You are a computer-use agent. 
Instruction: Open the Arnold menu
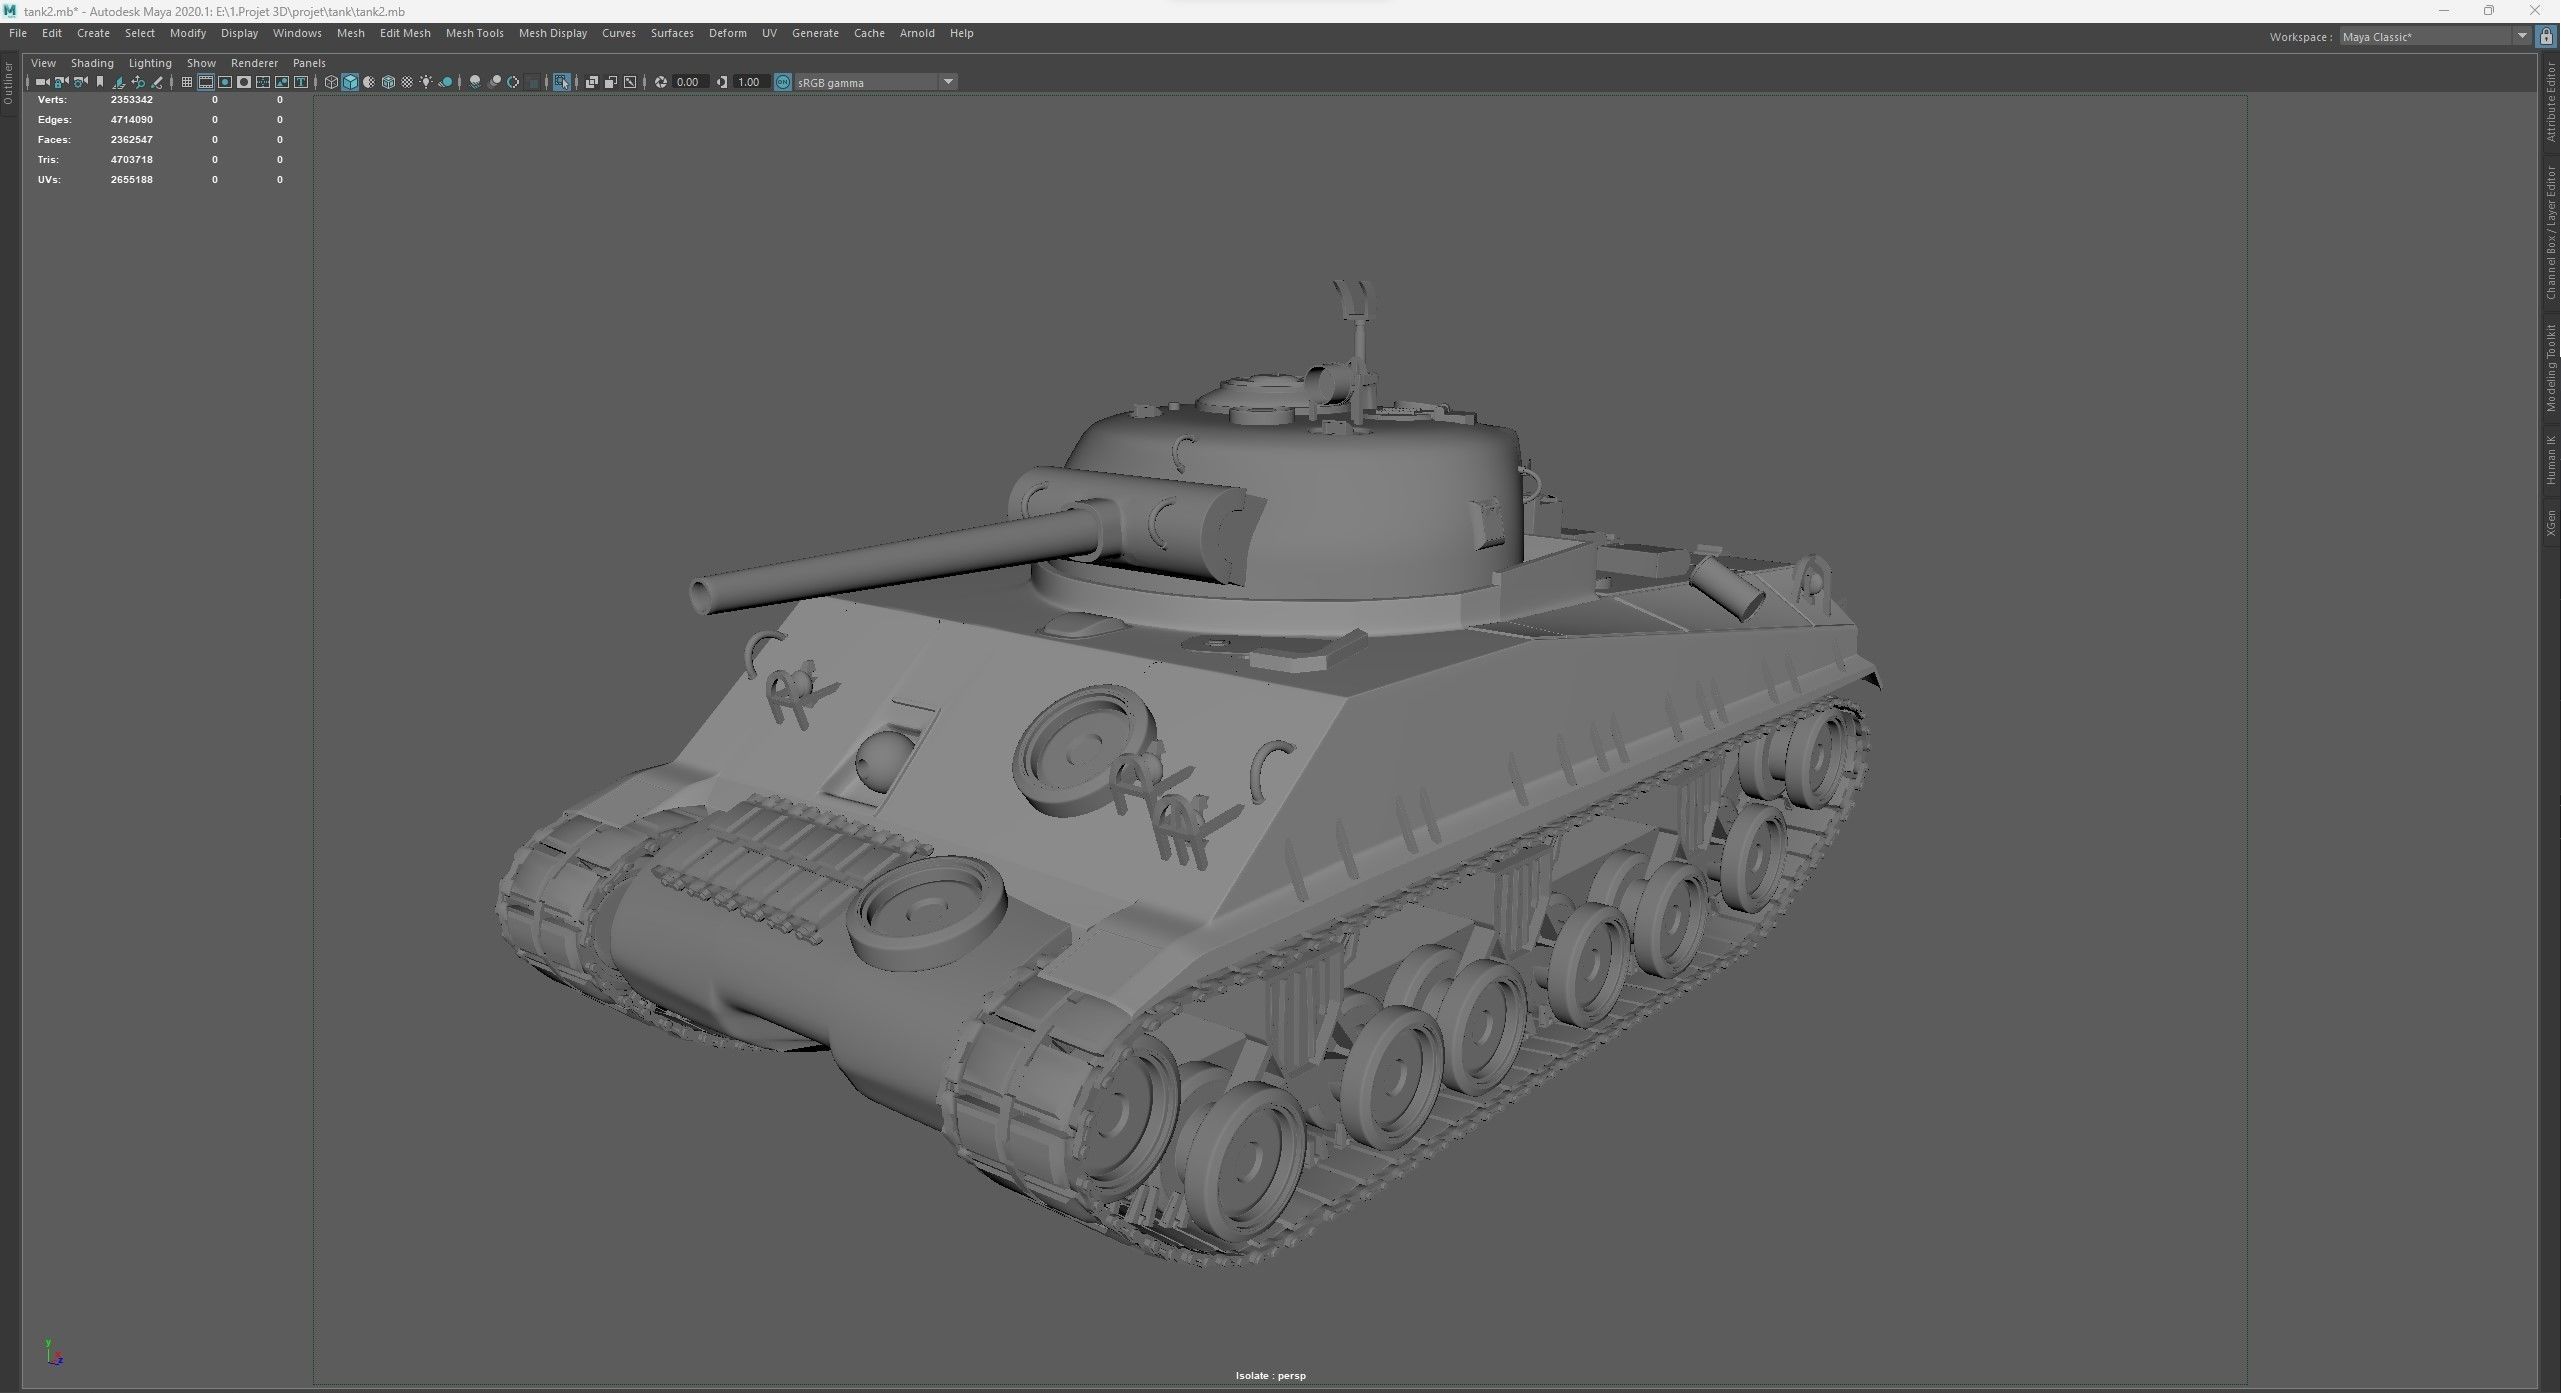916,33
